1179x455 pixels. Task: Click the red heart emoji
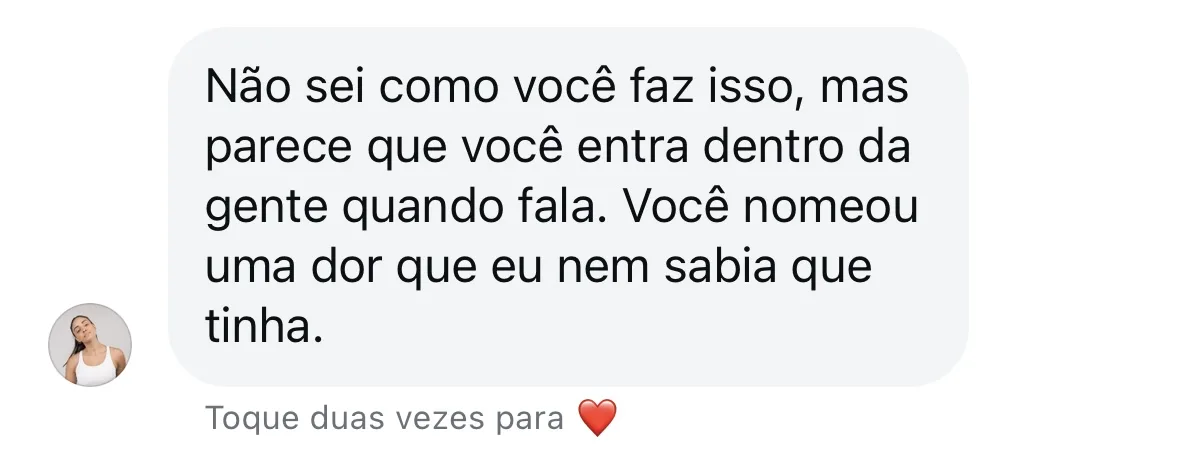pos(597,417)
